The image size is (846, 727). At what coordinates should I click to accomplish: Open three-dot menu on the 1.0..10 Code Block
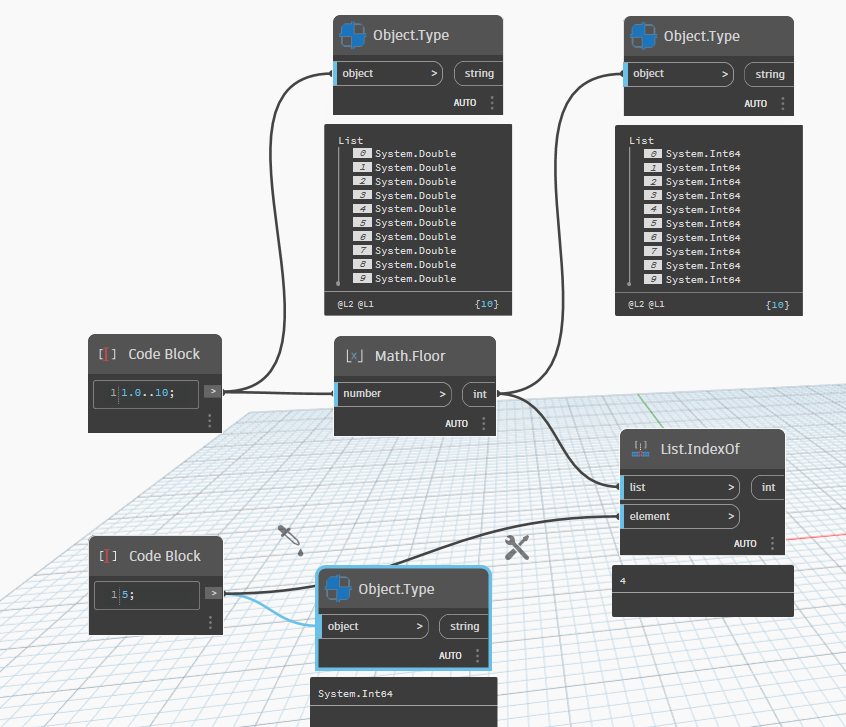point(209,420)
